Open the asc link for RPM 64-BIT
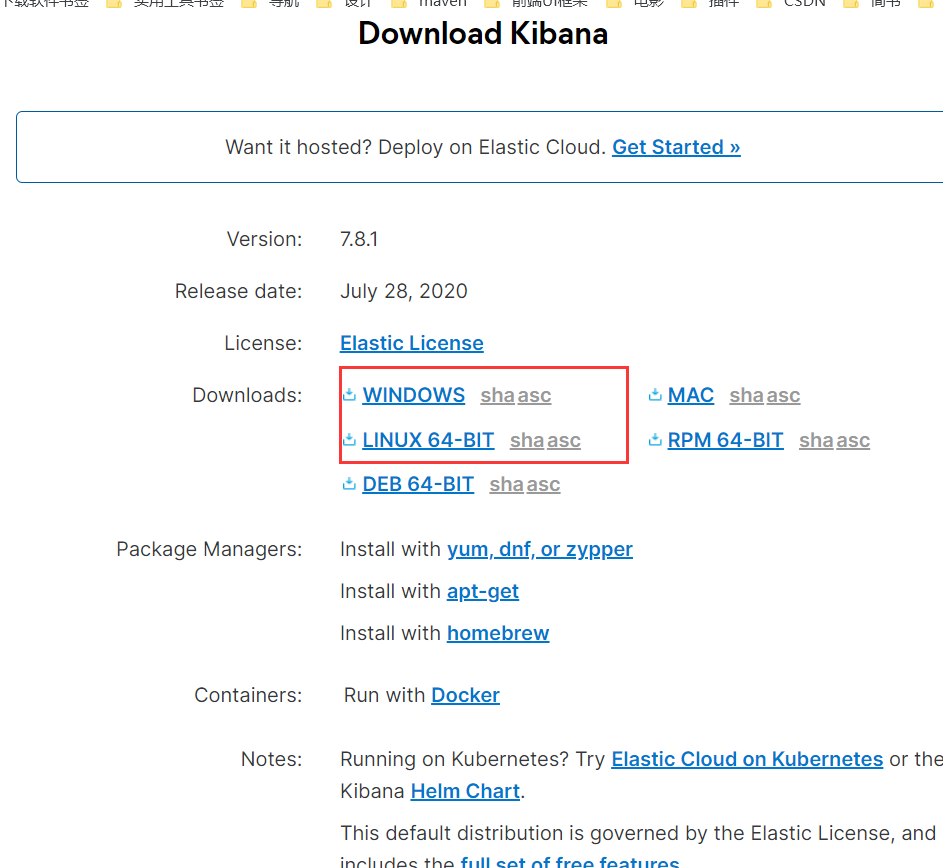The image size is (943, 868). pyautogui.click(x=853, y=440)
